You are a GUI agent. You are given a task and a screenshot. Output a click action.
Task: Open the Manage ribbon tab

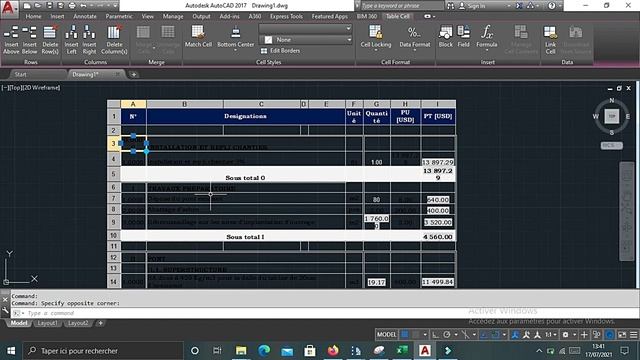click(x=173, y=16)
